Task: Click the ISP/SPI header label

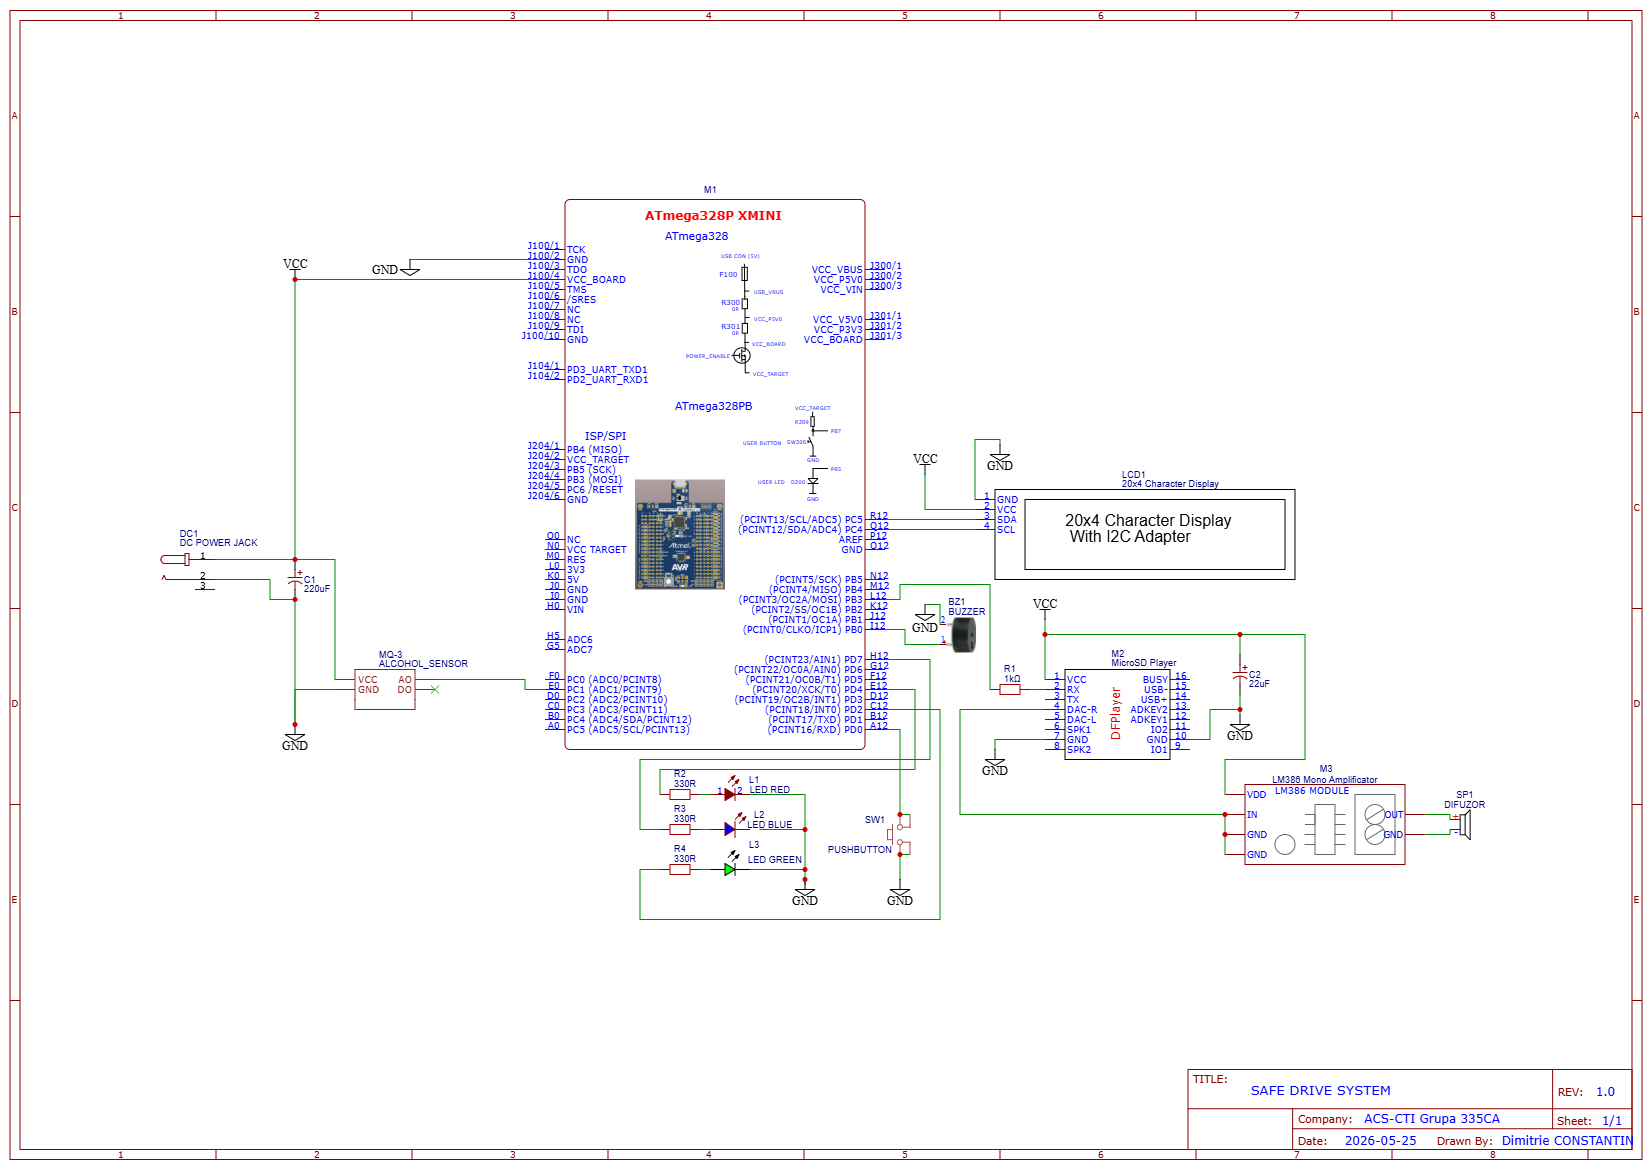Action: click(605, 436)
